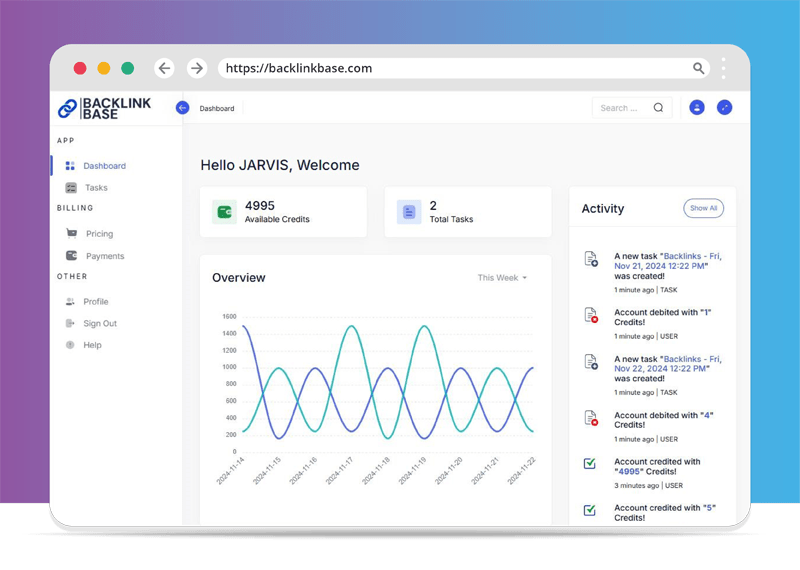Open the user profile avatar icon
The image size is (800, 570).
pyautogui.click(x=697, y=108)
